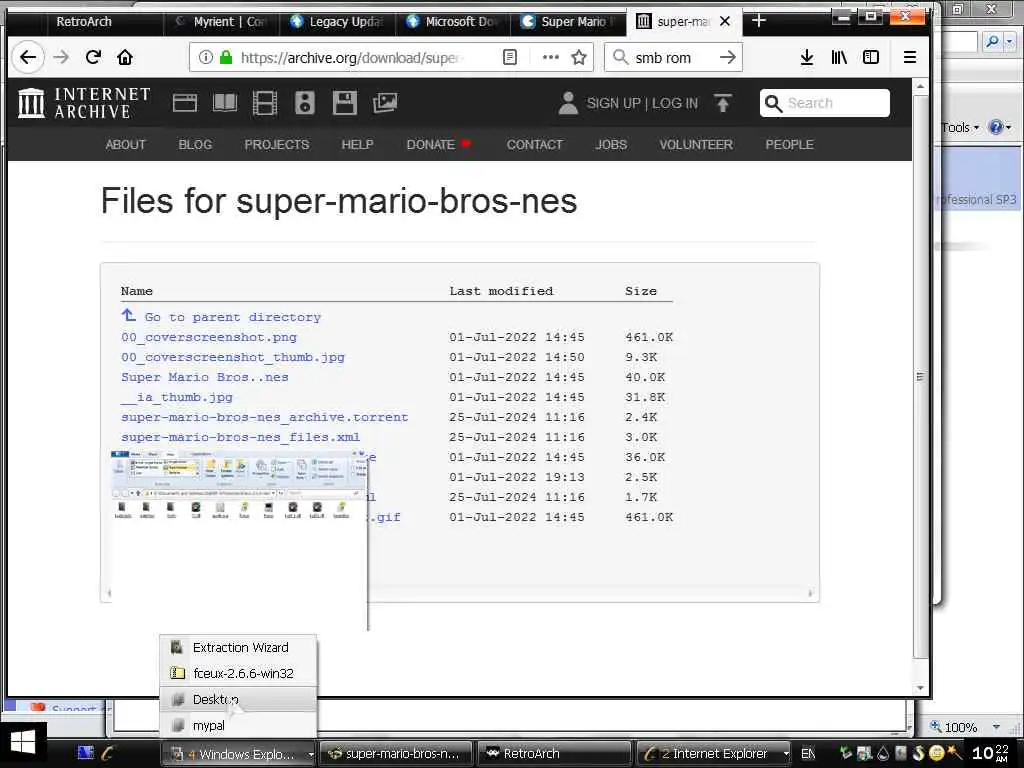
Task: Open 00_coverscreenshot_thumb.jpg link
Action: [232, 357]
